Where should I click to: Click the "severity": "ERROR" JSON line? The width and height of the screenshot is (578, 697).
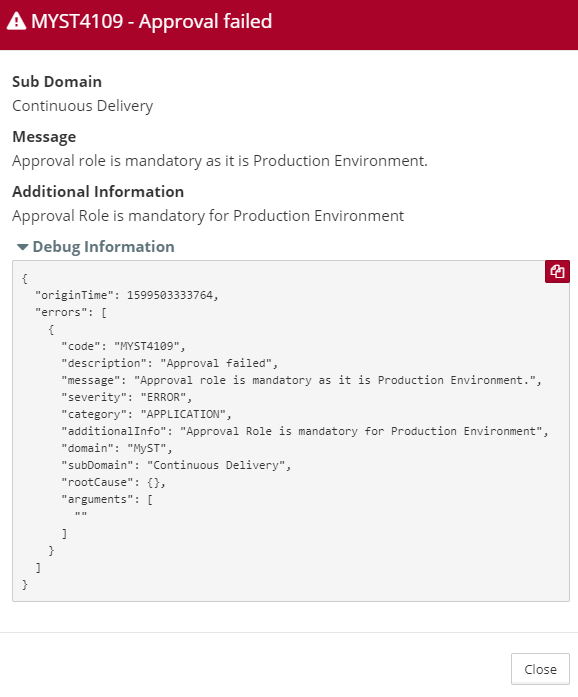click(x=127, y=397)
